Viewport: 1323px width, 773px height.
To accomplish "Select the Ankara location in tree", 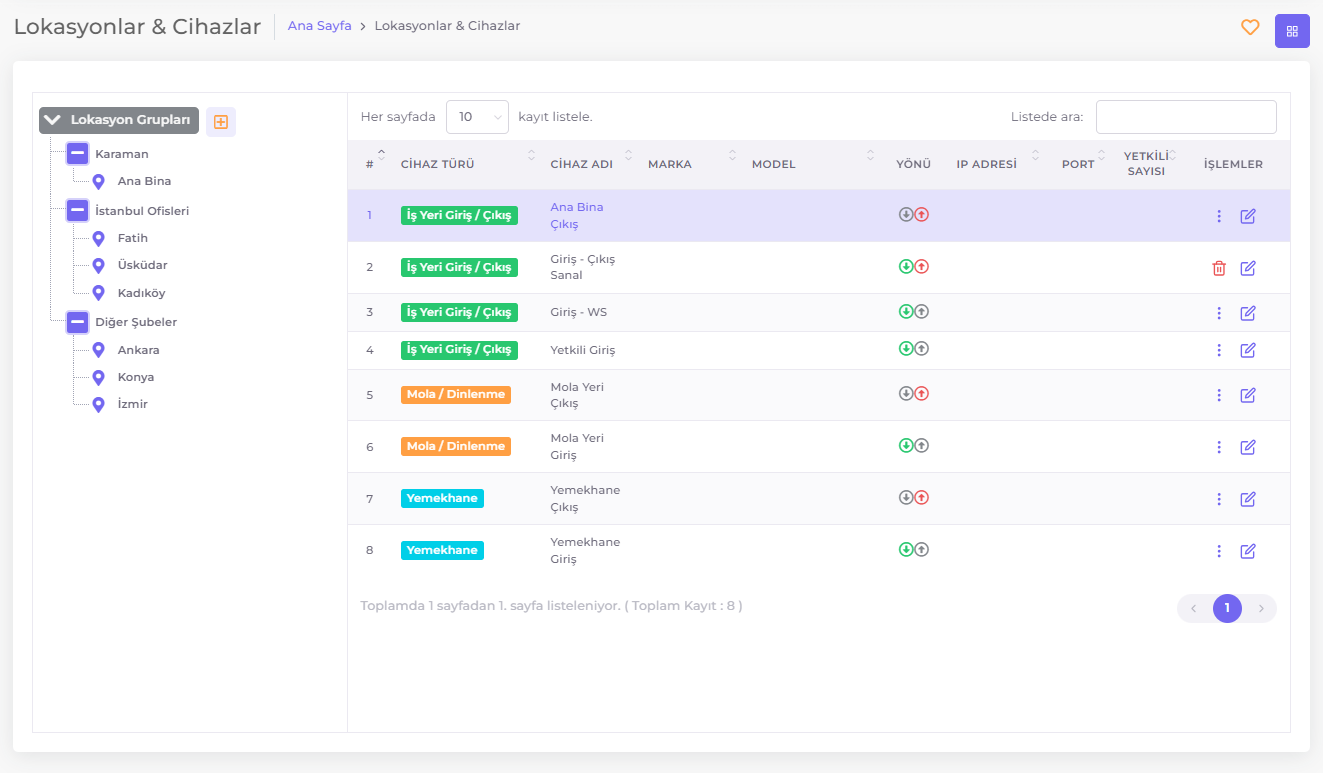I will pyautogui.click(x=138, y=350).
